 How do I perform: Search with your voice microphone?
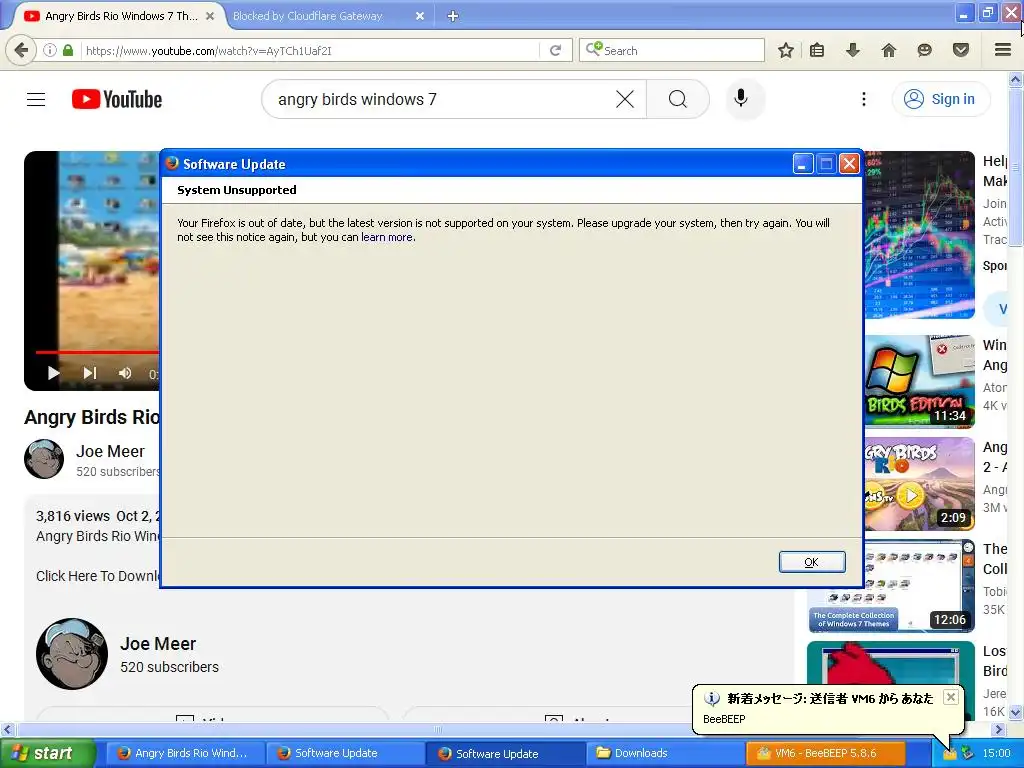(741, 99)
